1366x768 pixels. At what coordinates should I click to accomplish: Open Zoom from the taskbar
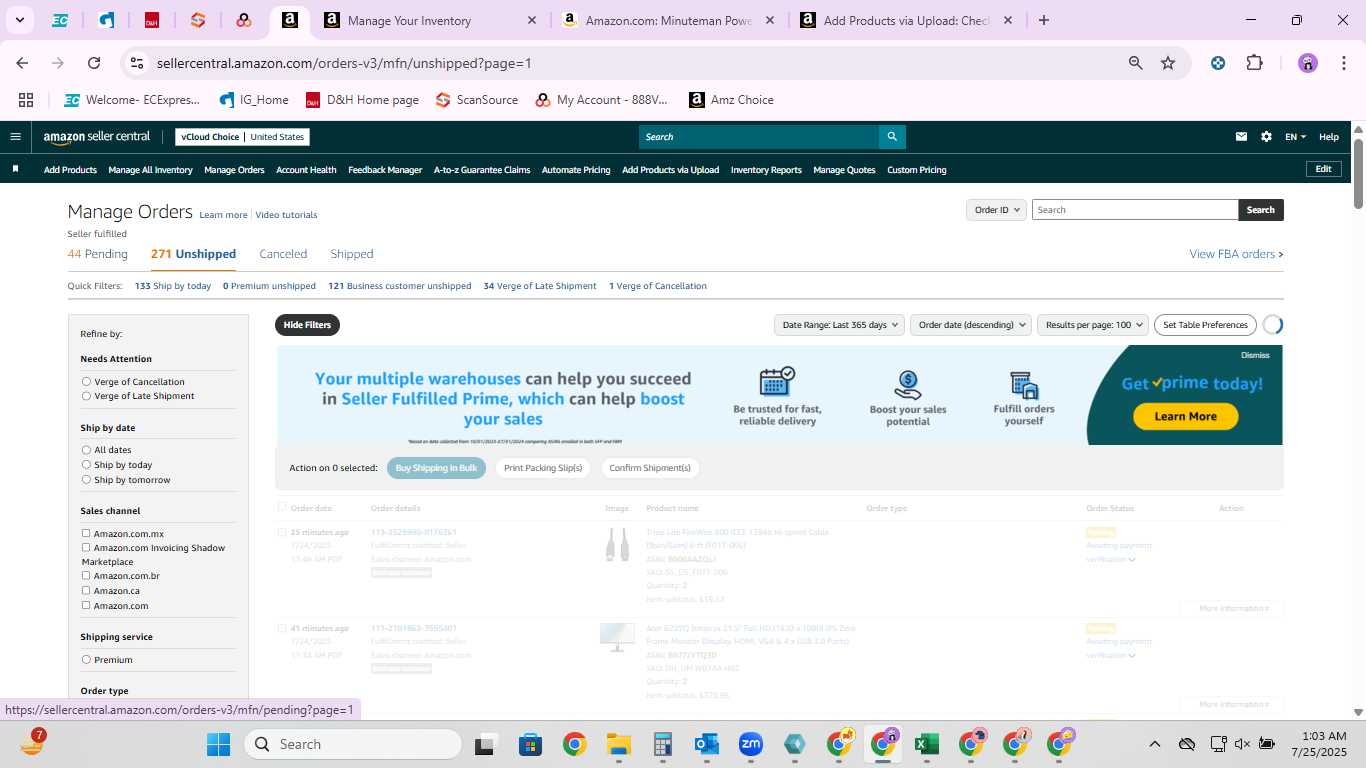point(751,744)
